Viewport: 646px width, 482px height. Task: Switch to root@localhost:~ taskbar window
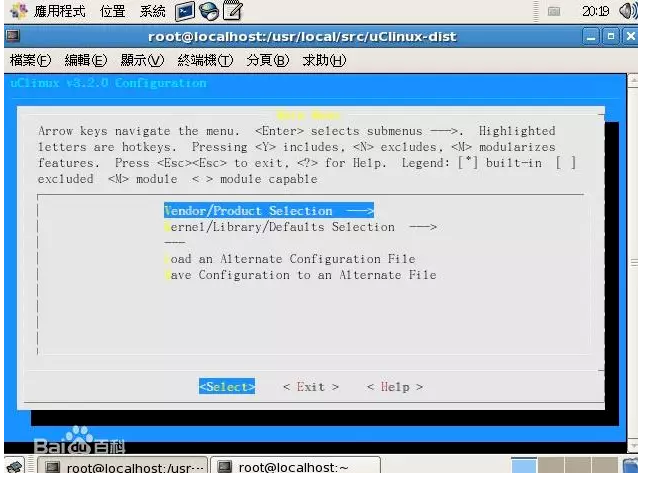[297, 467]
